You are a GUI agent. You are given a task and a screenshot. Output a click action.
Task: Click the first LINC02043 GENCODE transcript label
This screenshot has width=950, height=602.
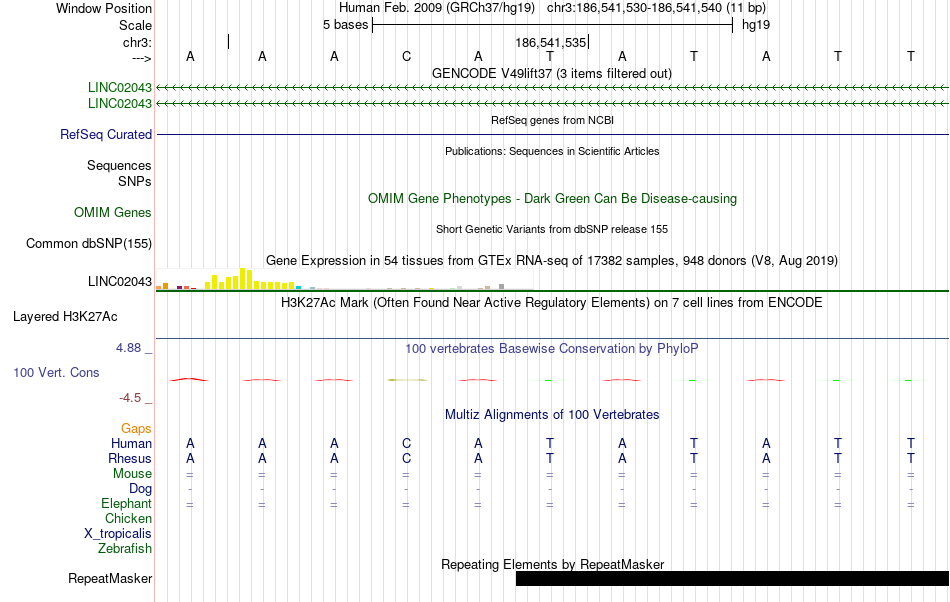pos(120,87)
